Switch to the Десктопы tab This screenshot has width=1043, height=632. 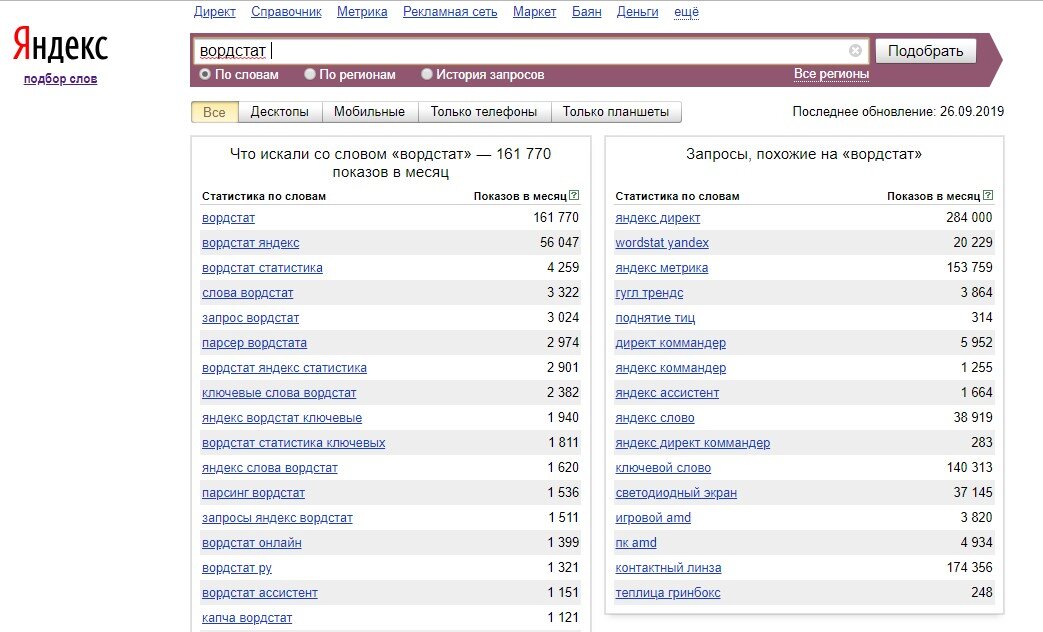[x=279, y=112]
